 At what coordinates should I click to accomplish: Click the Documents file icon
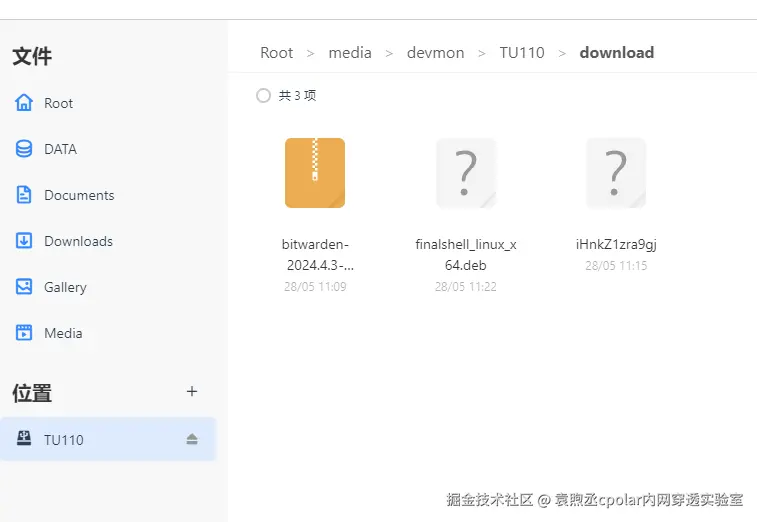24,195
